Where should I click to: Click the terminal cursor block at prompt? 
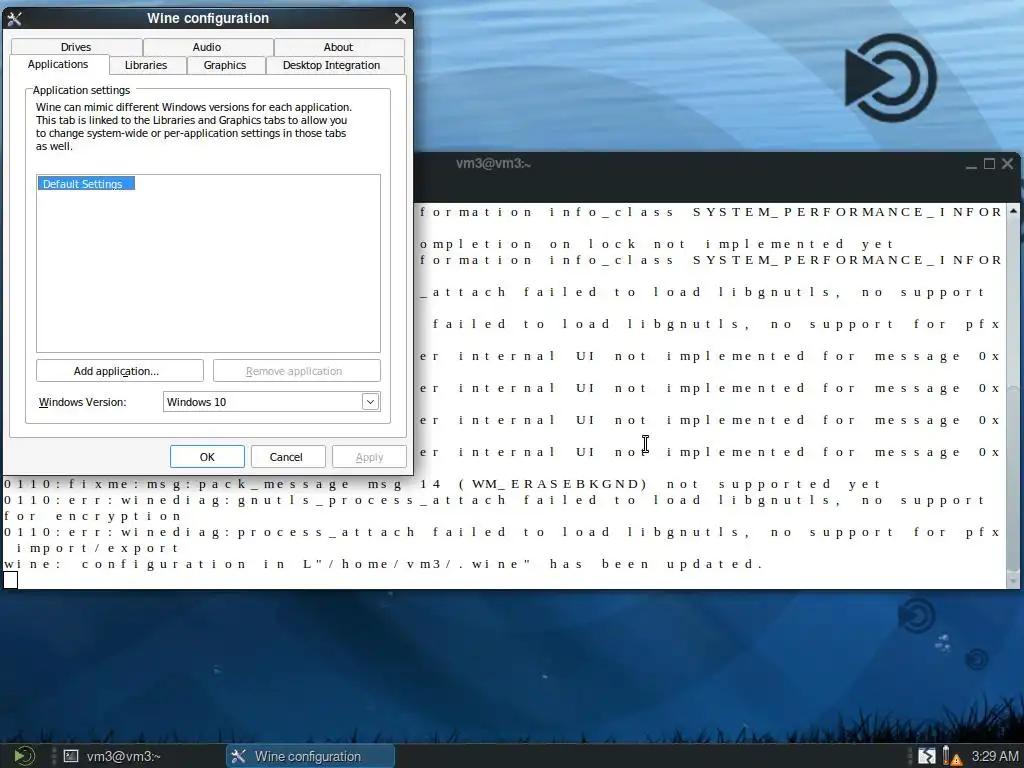pyautogui.click(x=10, y=580)
